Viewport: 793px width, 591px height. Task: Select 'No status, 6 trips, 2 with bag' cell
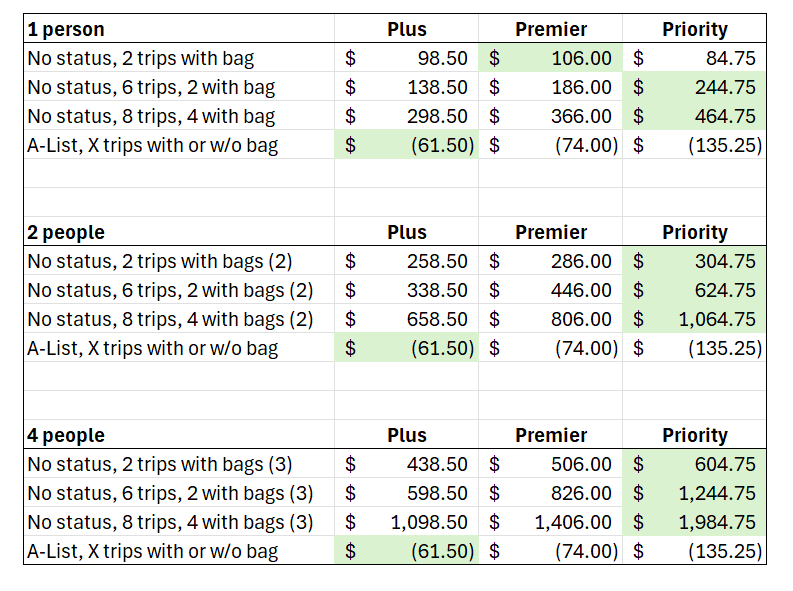[x=179, y=87]
